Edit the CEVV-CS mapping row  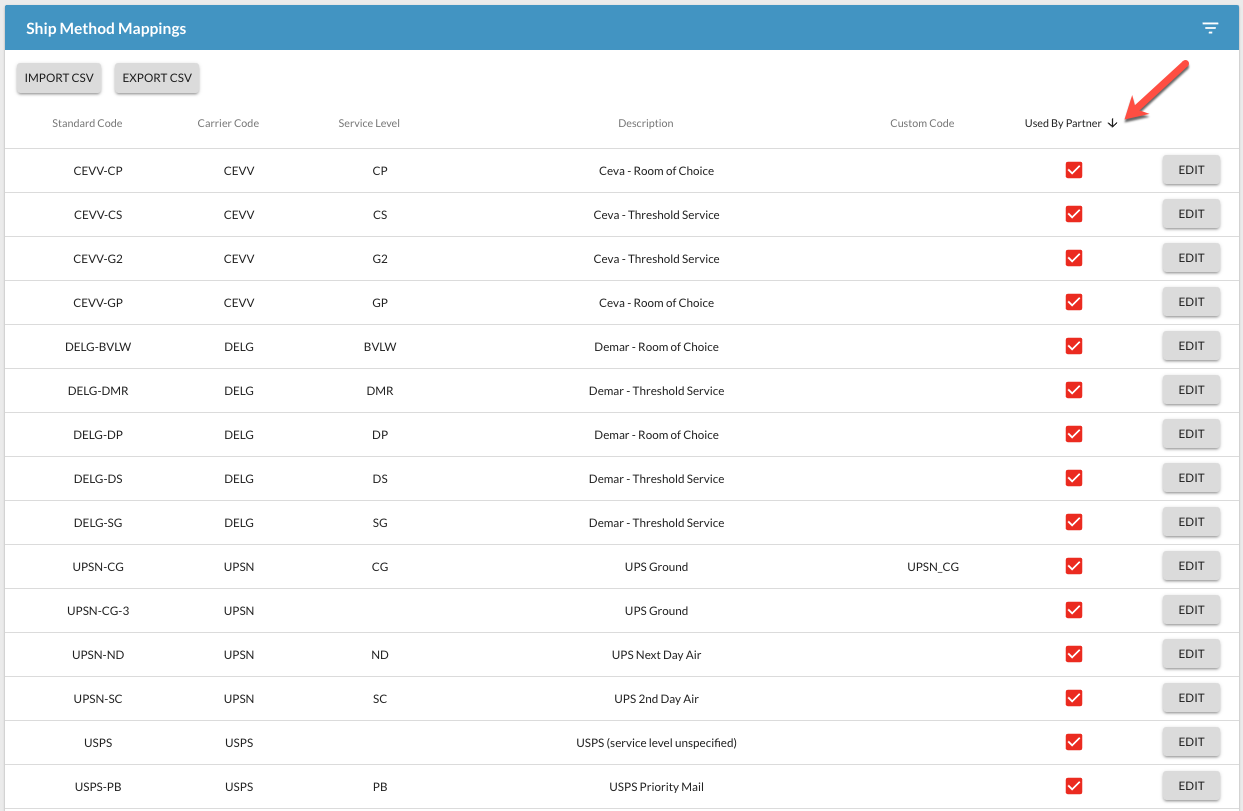point(1191,214)
